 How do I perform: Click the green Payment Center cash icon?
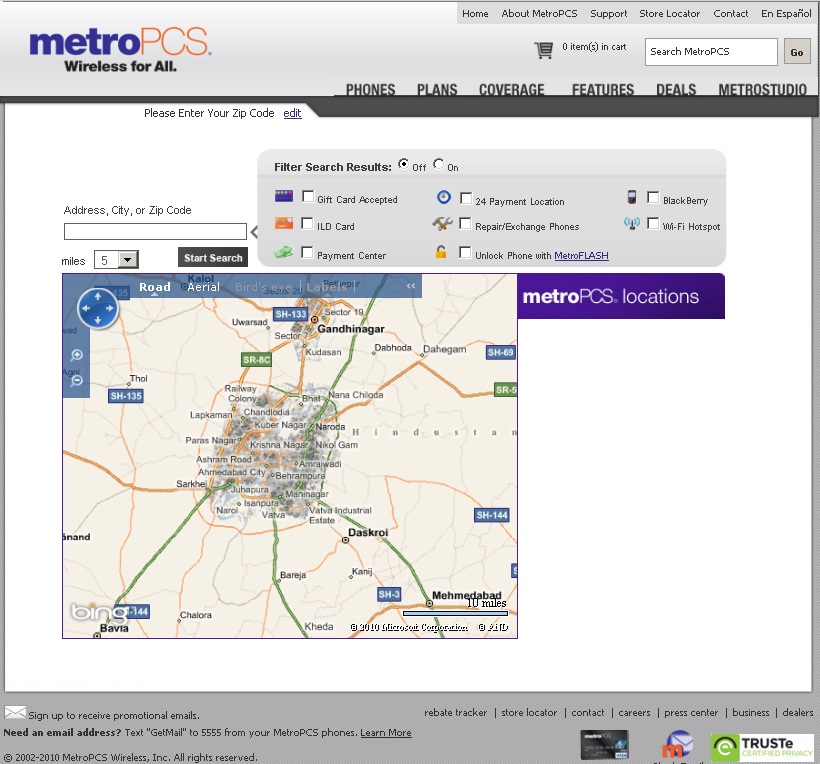(283, 252)
